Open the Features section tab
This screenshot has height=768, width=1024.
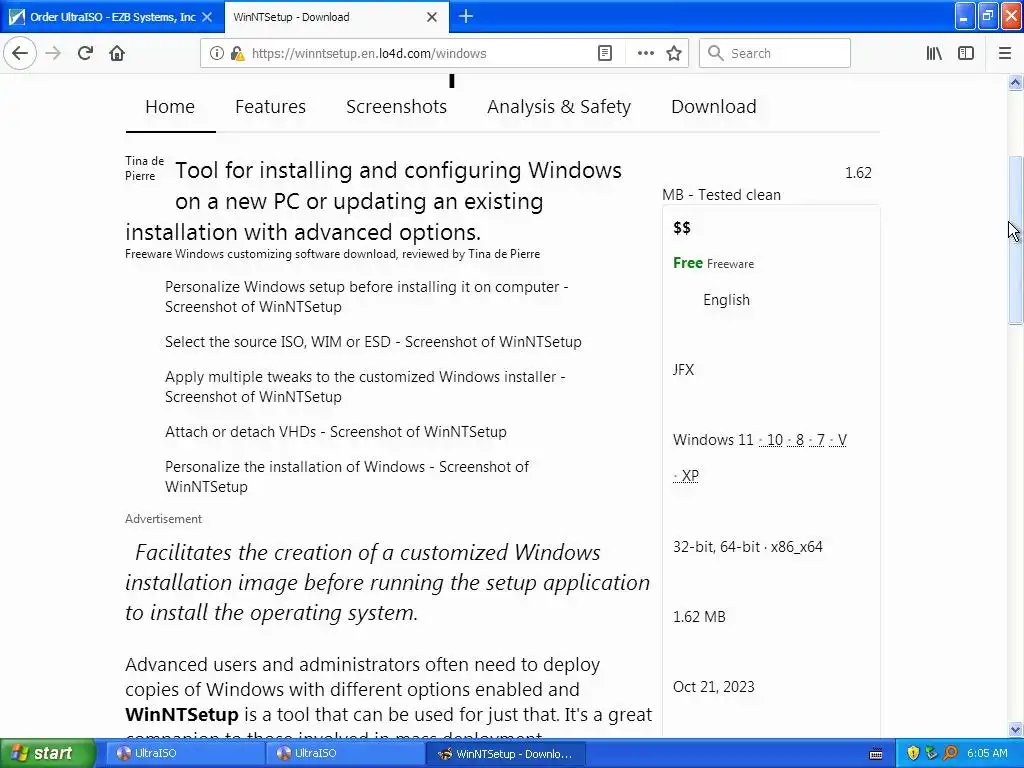pos(270,106)
